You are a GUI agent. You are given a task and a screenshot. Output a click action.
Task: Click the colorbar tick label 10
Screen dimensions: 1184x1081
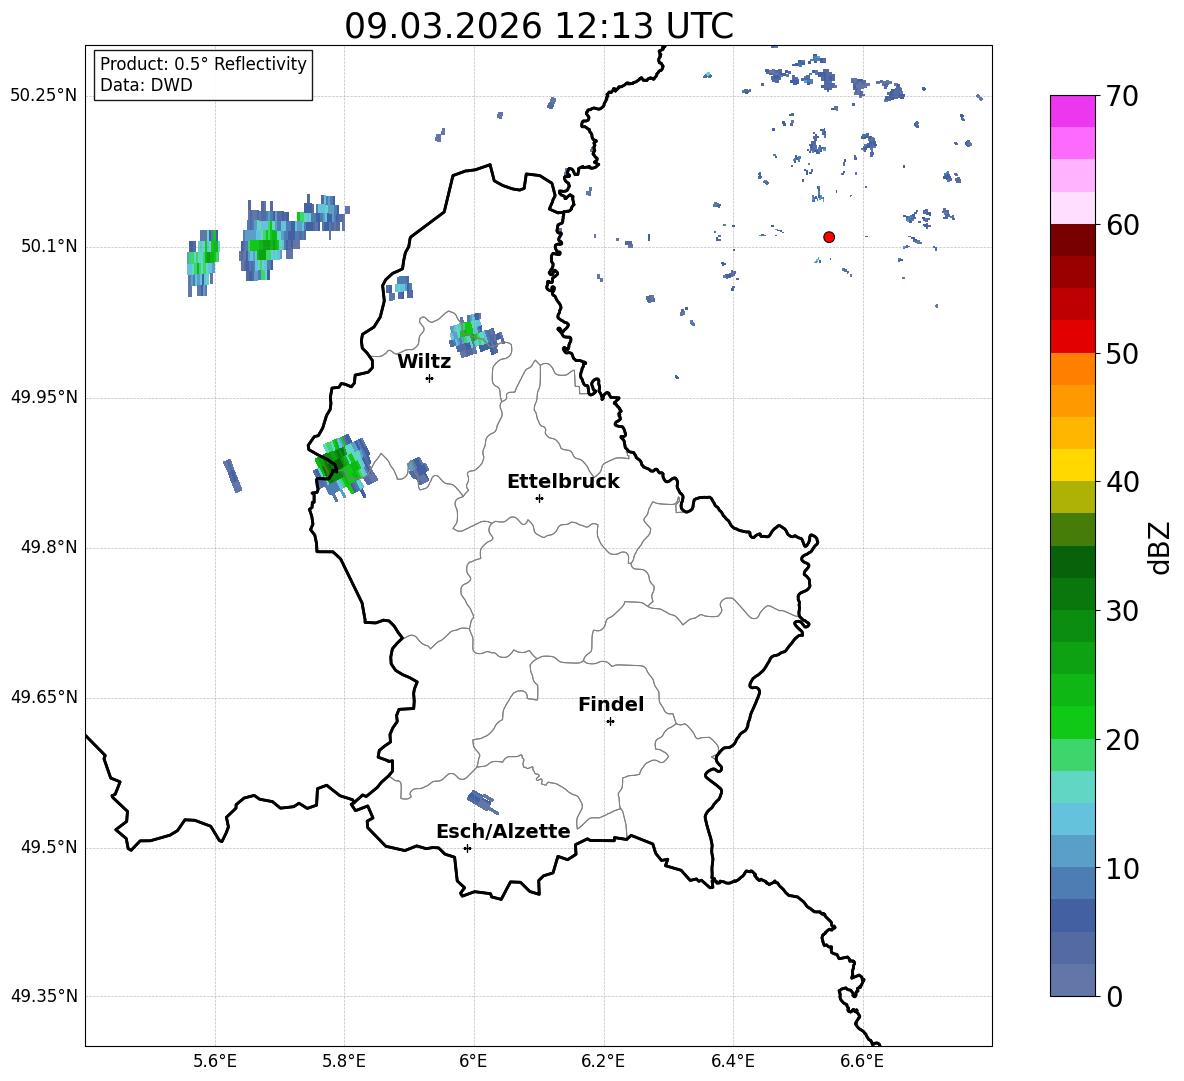[1121, 869]
